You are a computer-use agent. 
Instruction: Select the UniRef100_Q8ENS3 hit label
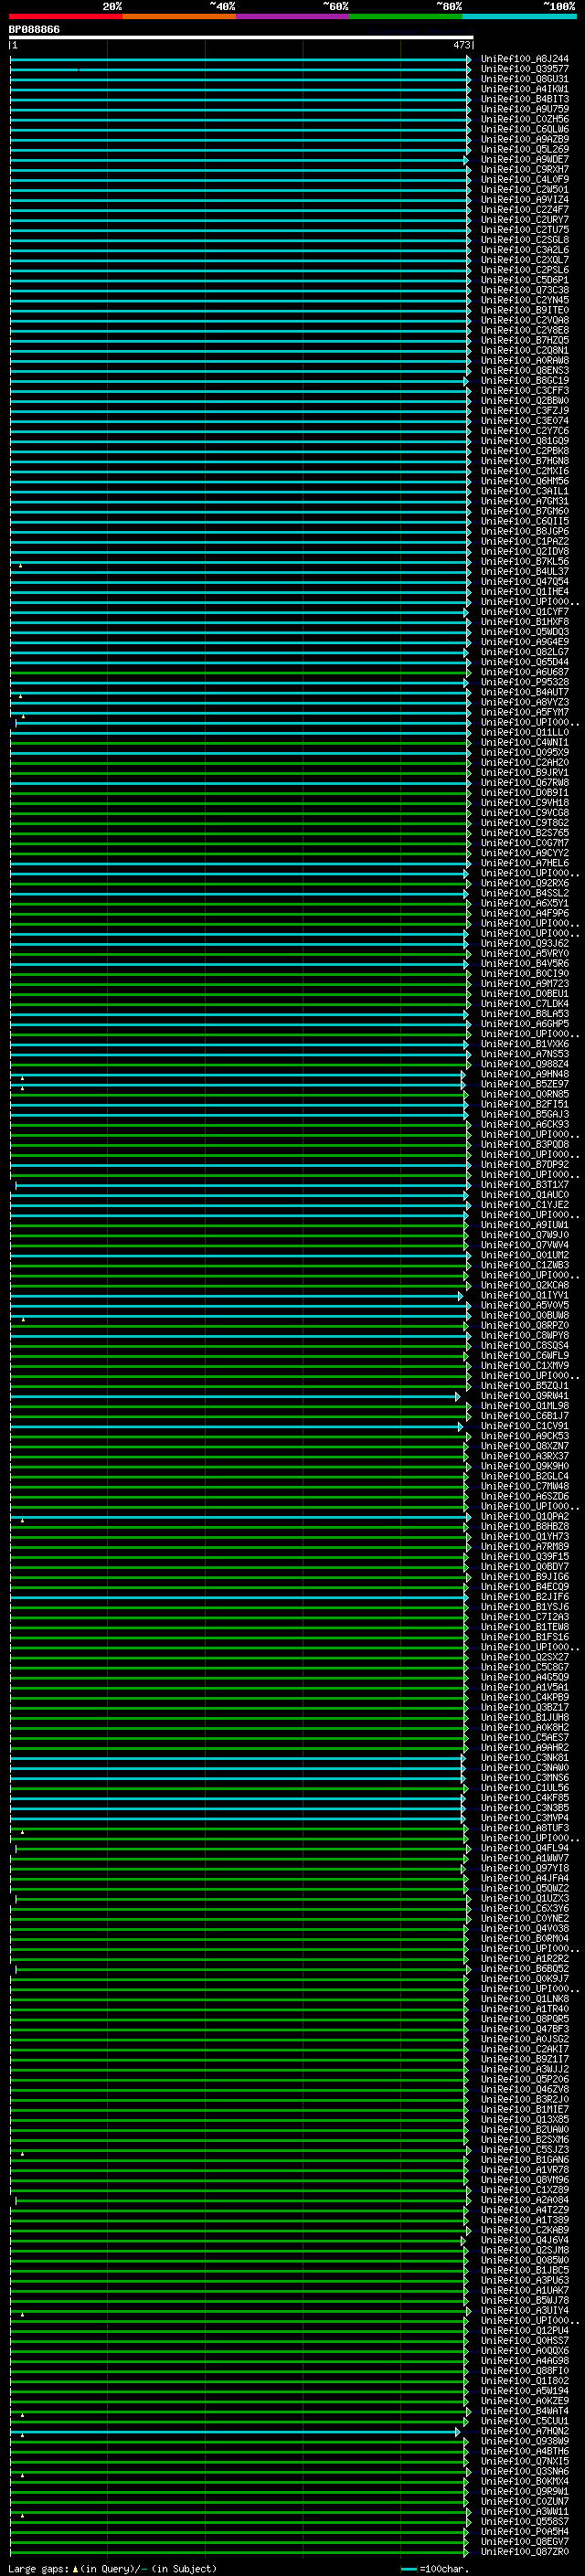click(x=524, y=370)
